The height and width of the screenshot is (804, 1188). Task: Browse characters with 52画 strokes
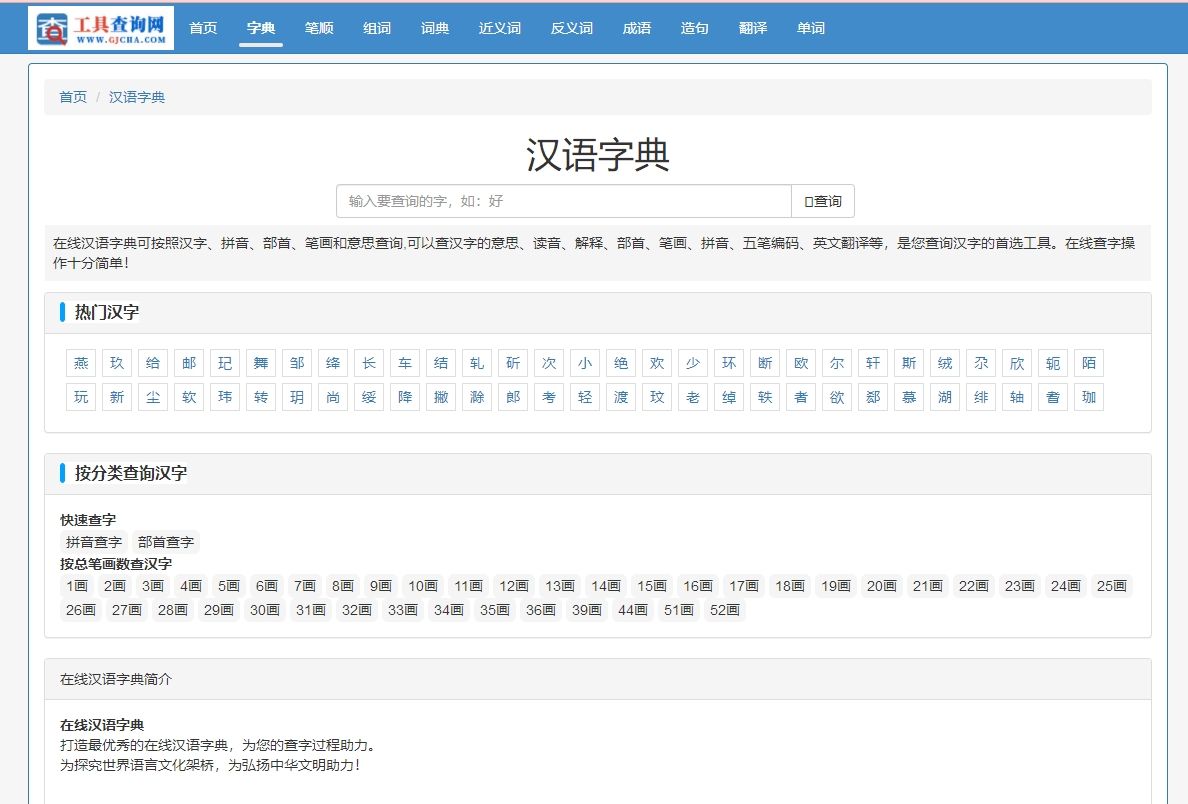724,610
